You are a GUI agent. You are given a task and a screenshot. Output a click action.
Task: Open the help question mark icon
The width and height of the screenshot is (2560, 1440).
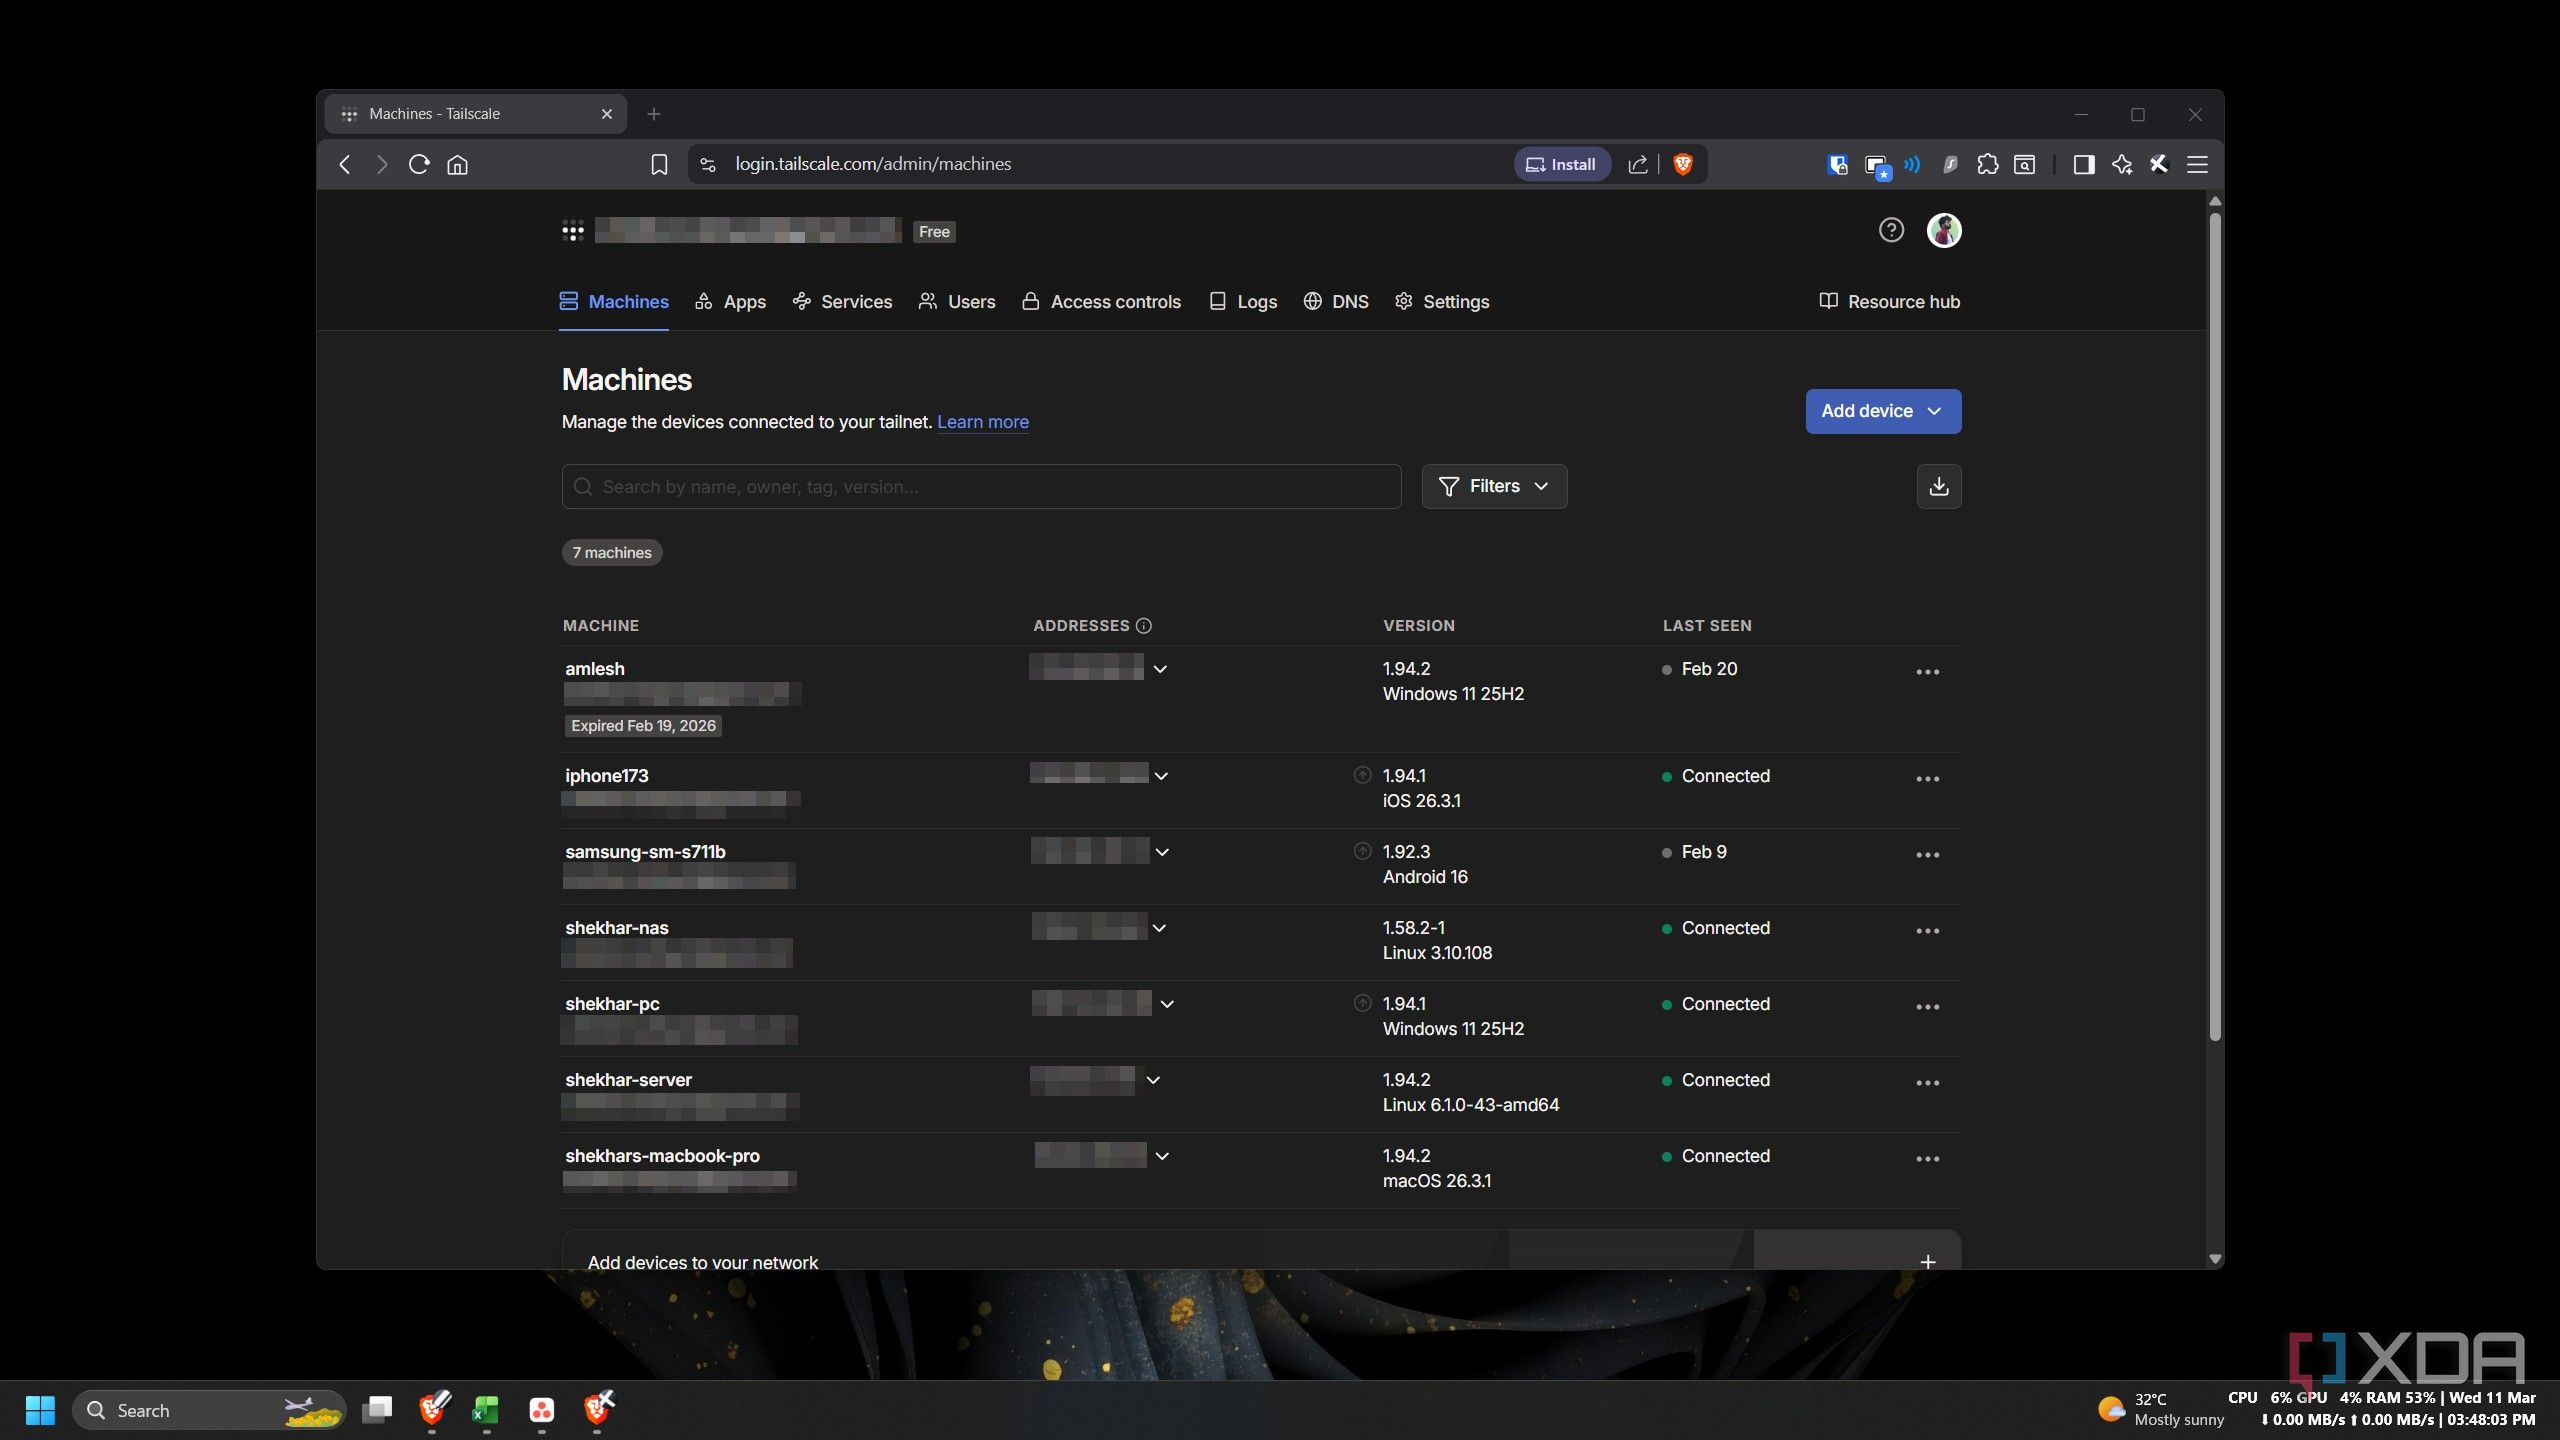coord(1890,231)
